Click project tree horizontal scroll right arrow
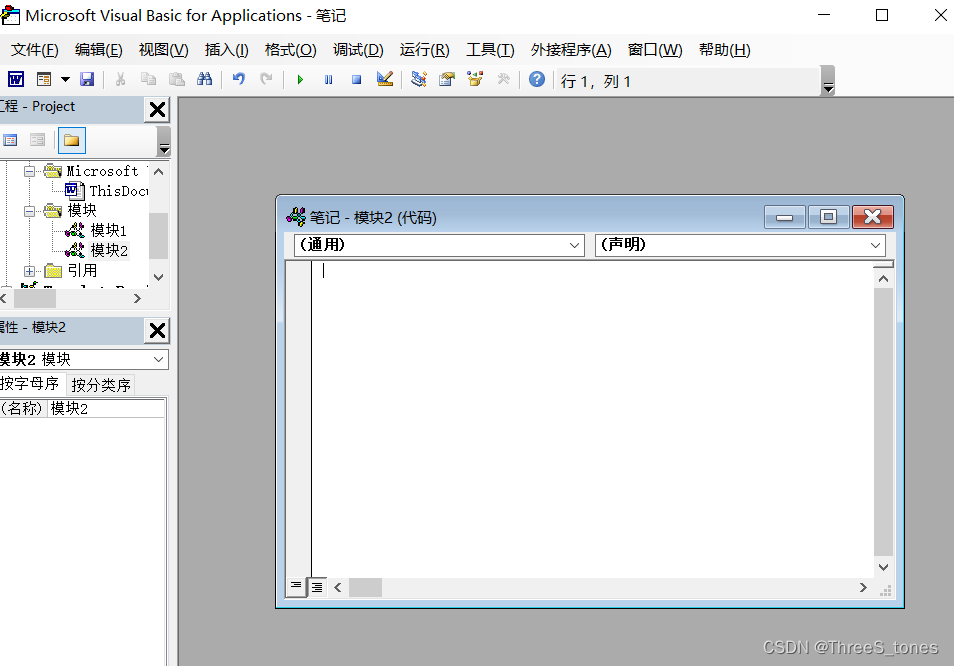 137,299
